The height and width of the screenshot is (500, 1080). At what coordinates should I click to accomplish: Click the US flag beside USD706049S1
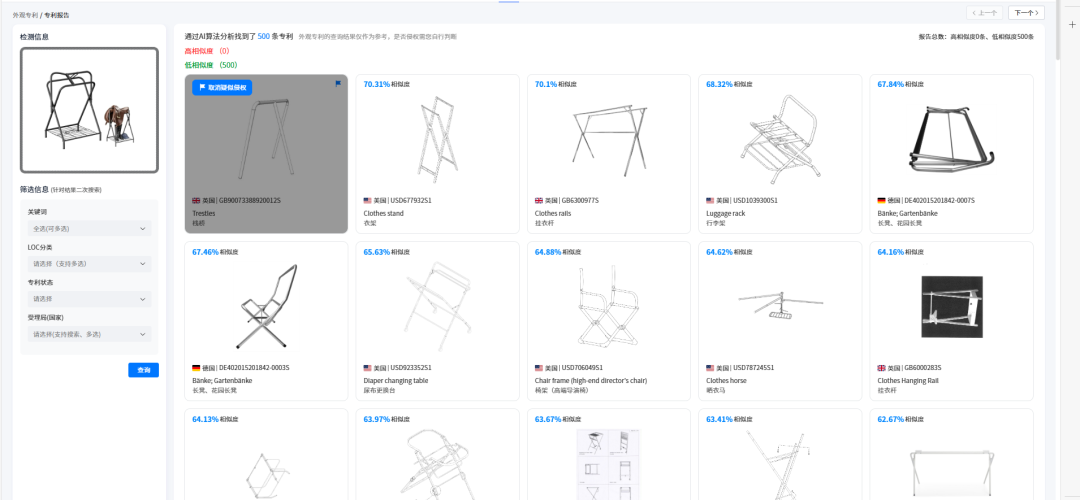coord(539,368)
